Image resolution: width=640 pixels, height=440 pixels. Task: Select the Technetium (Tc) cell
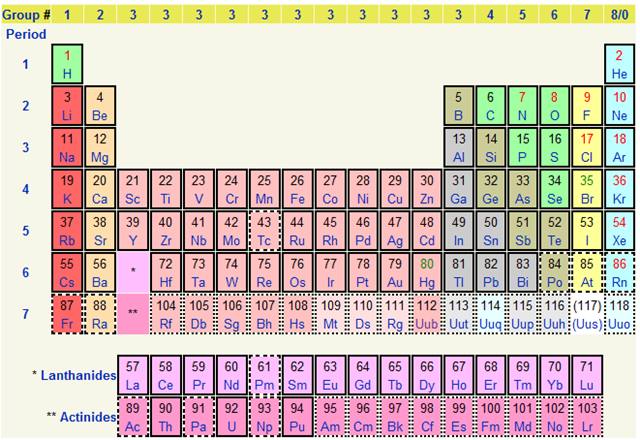[264, 231]
